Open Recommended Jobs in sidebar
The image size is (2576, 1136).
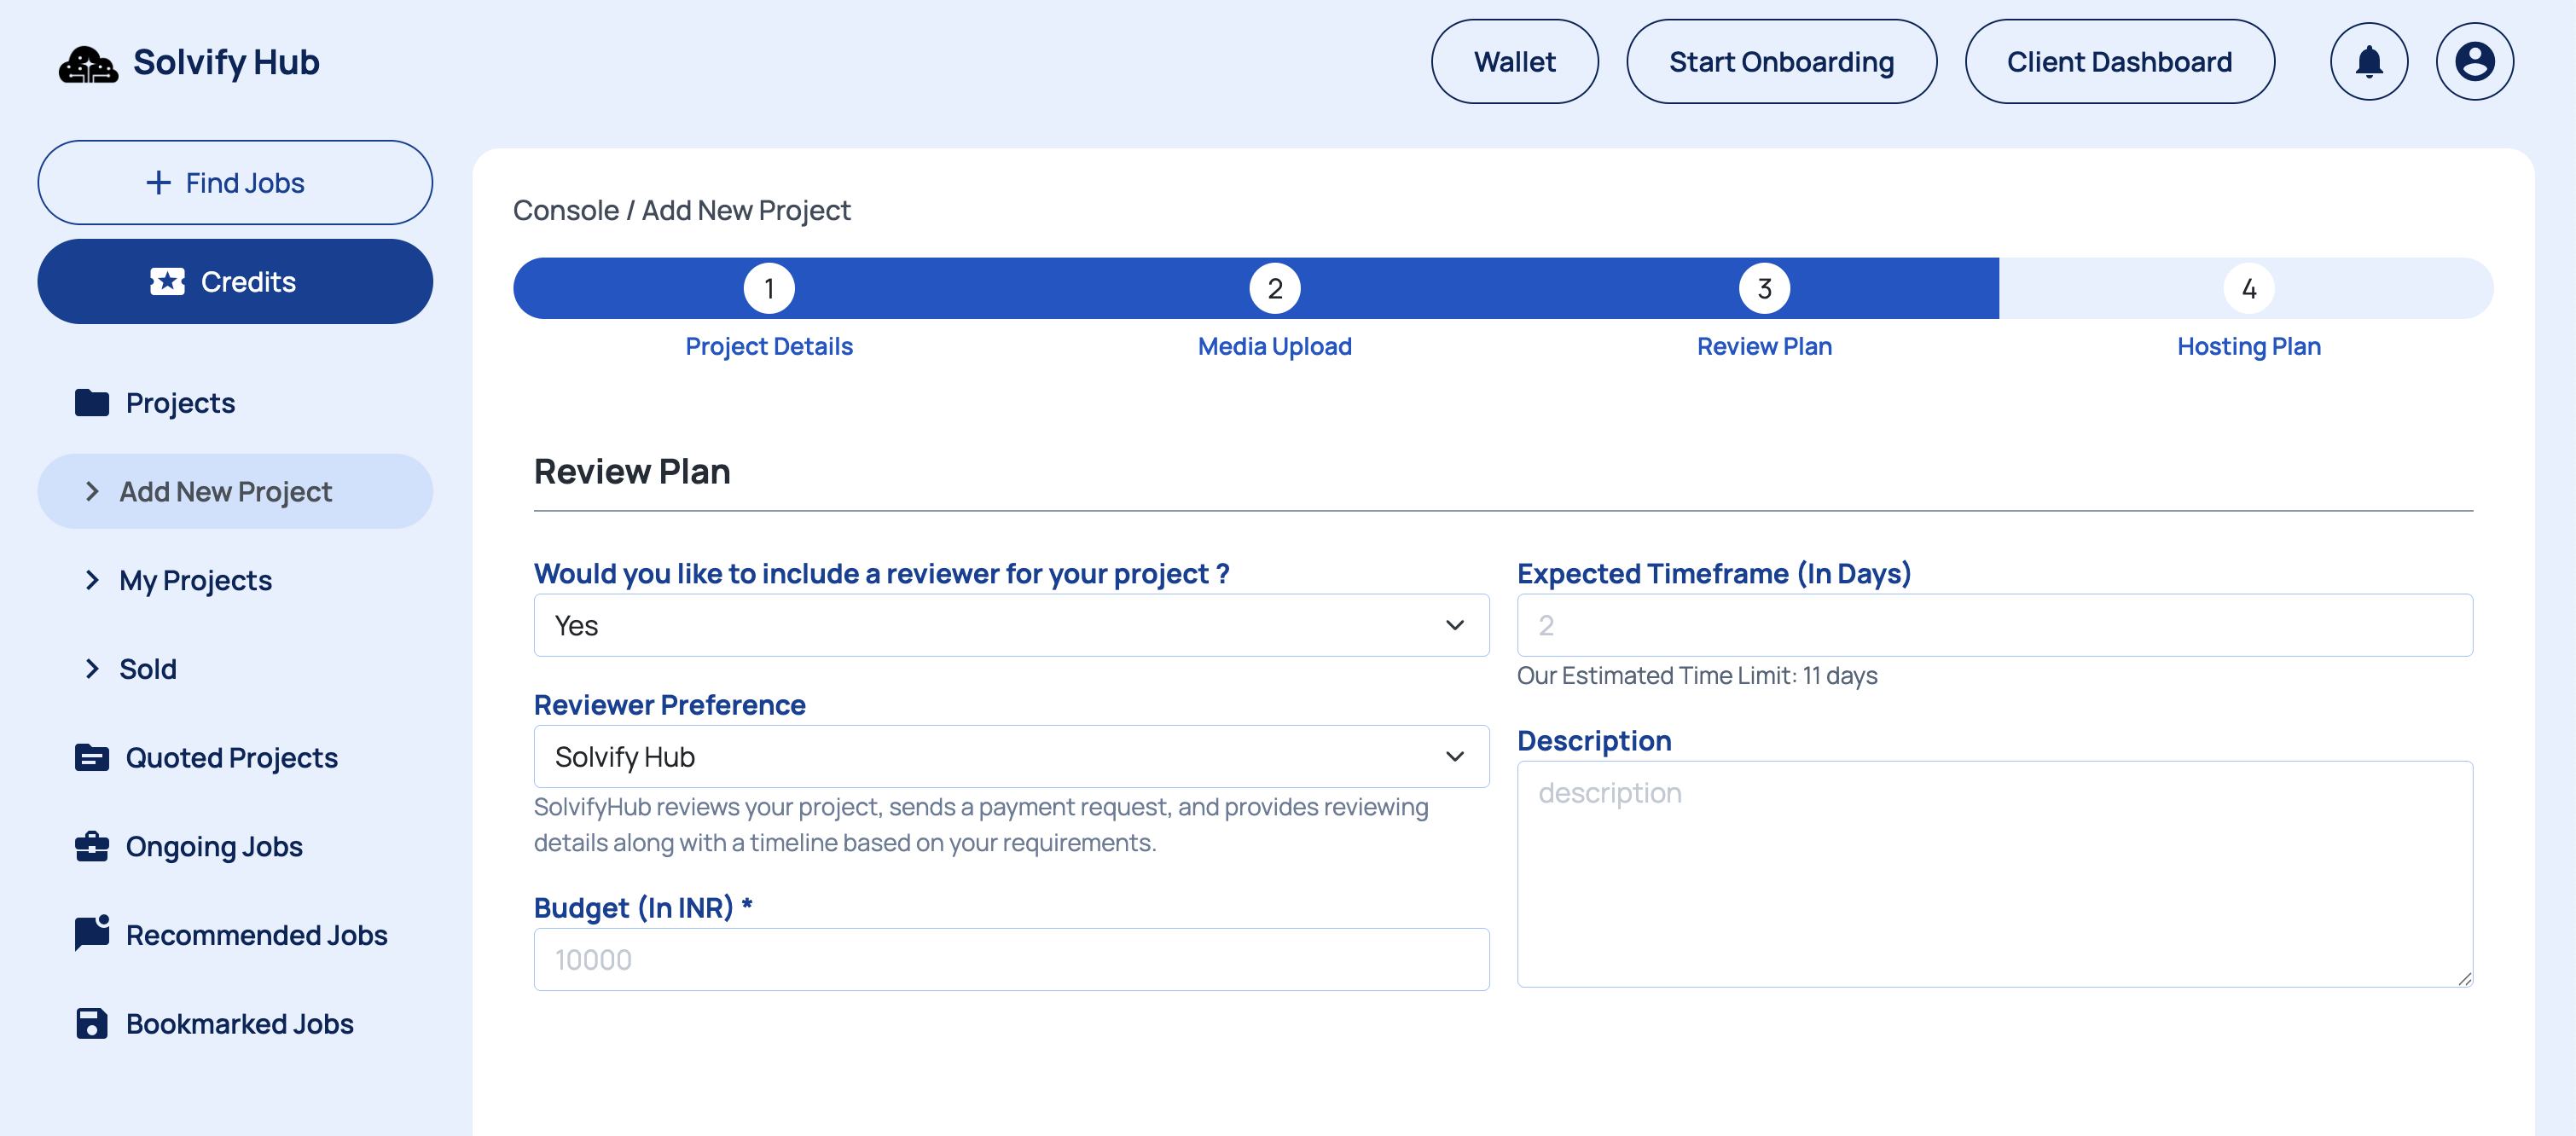coord(235,935)
